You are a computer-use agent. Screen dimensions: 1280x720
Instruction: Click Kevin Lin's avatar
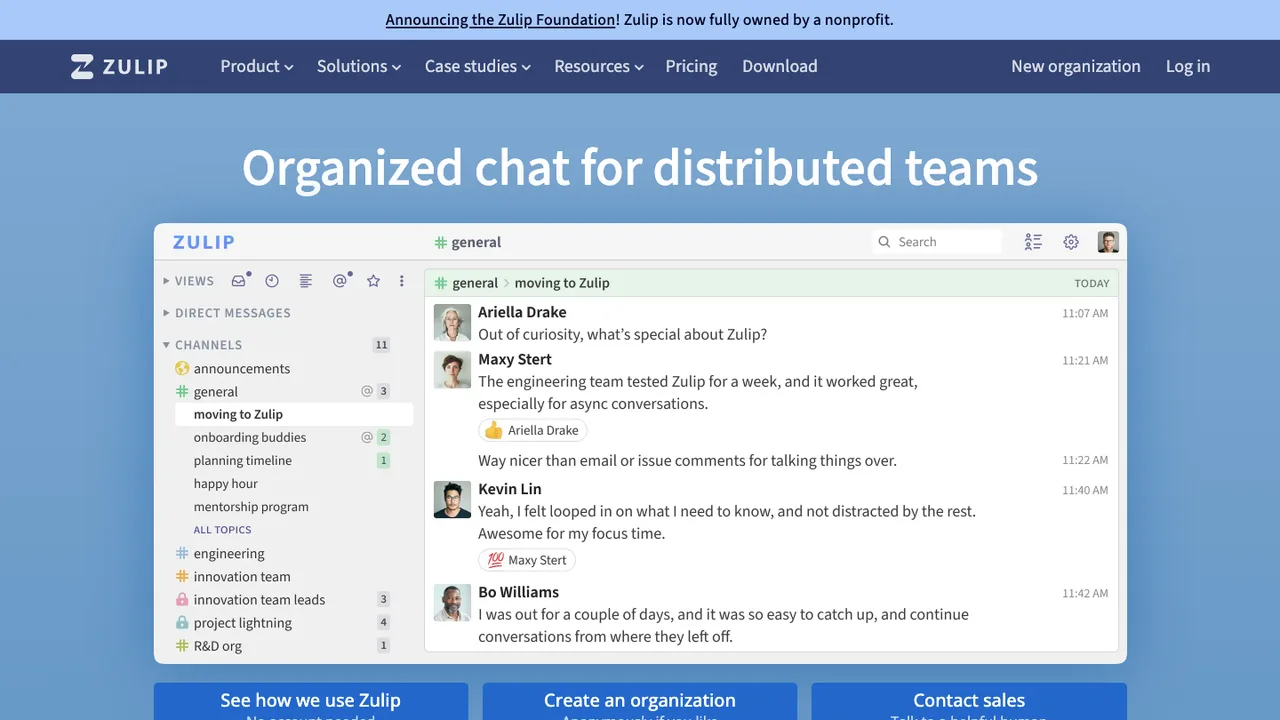[452, 500]
